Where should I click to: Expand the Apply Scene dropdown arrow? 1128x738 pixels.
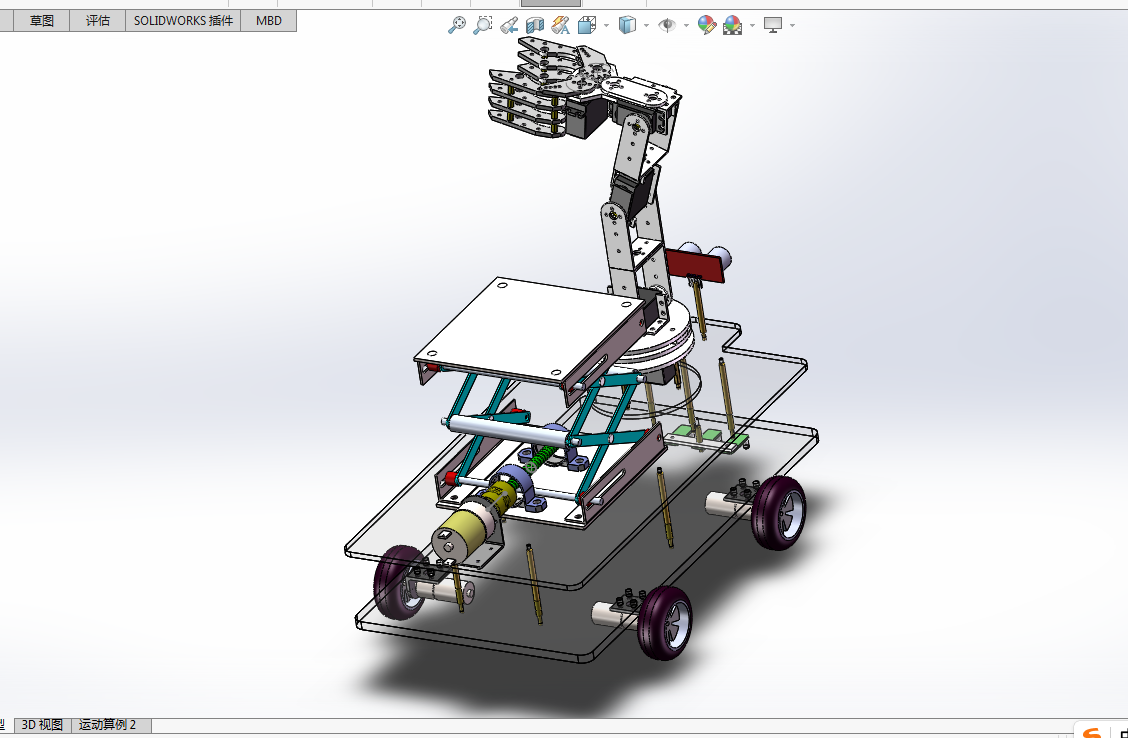pos(752,25)
